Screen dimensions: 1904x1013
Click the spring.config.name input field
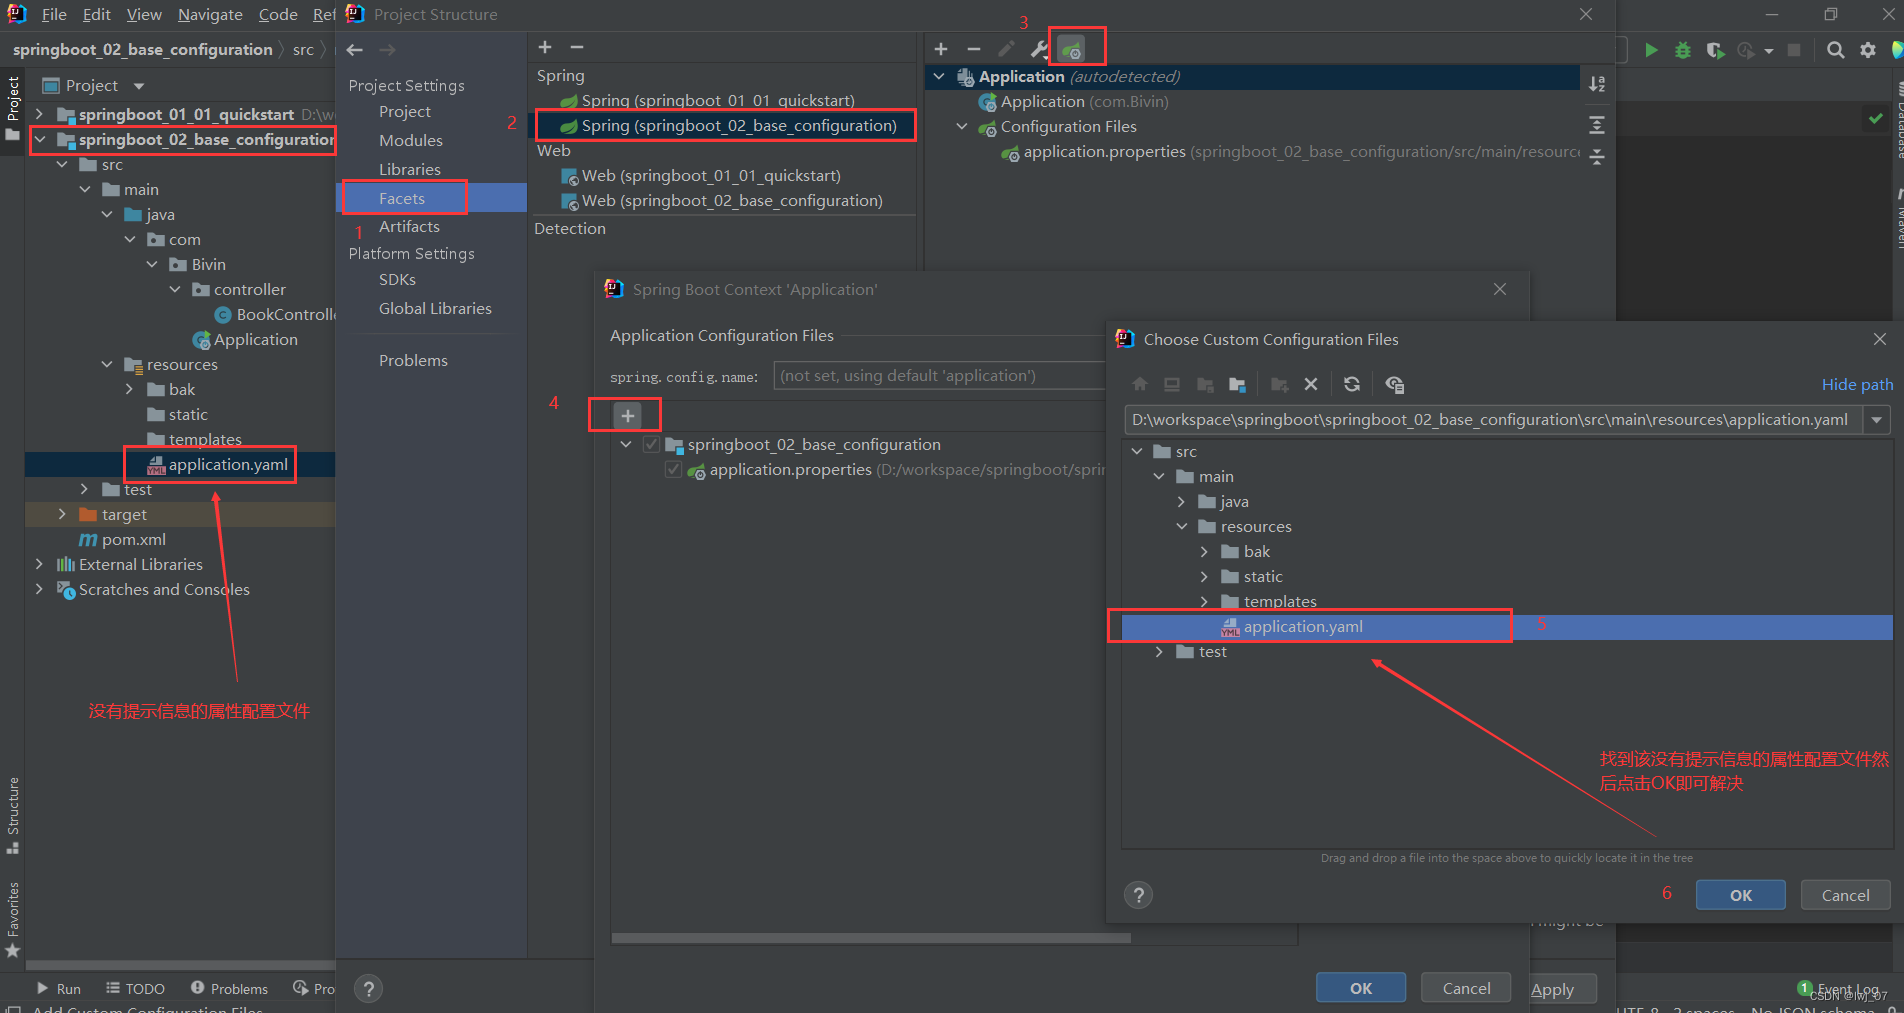pyautogui.click(x=940, y=376)
